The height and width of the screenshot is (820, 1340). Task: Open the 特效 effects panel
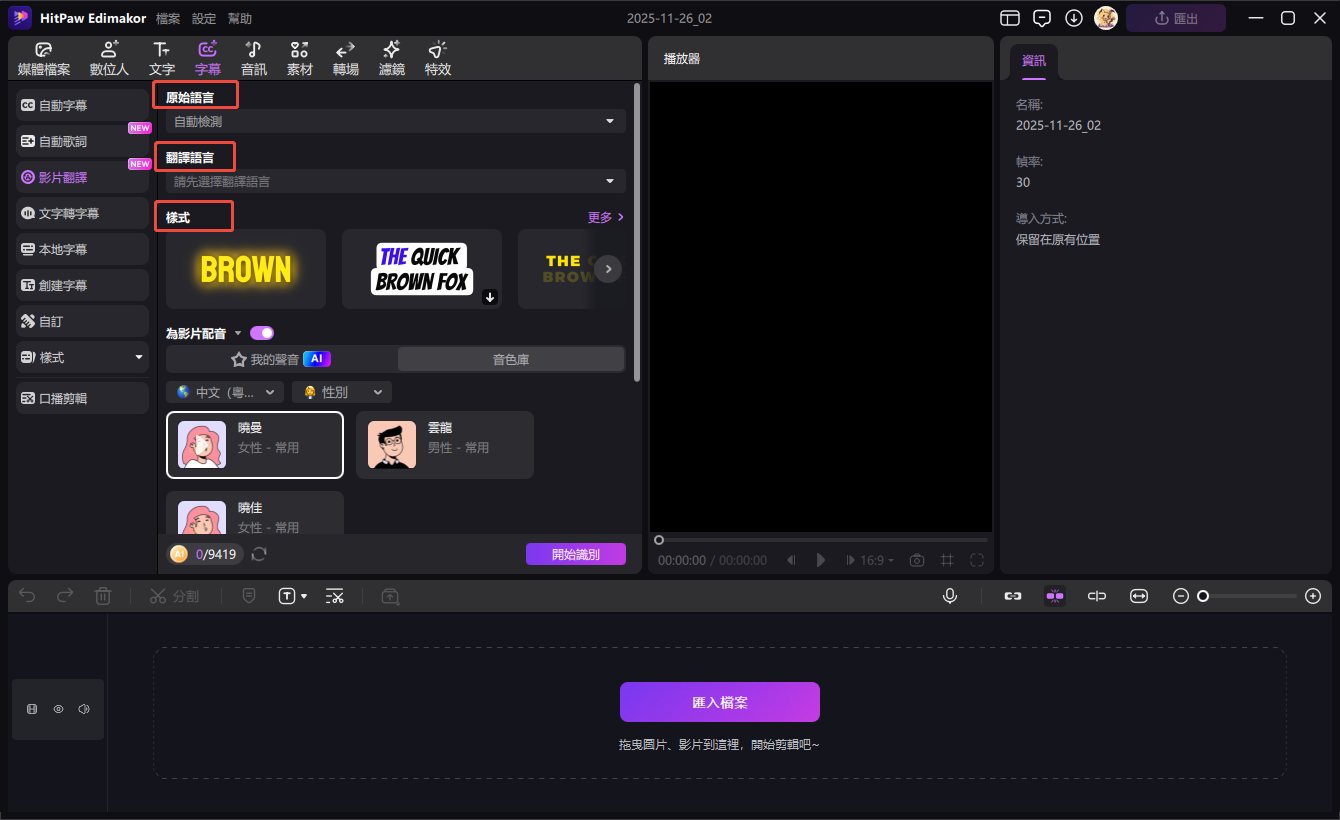coord(437,59)
